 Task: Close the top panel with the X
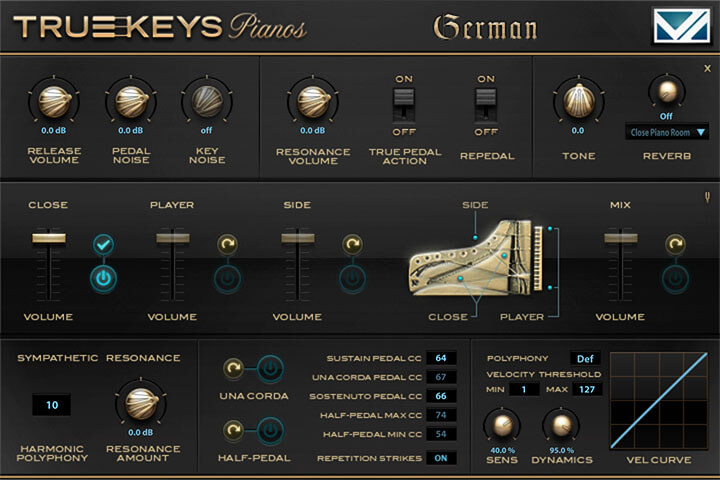[707, 68]
